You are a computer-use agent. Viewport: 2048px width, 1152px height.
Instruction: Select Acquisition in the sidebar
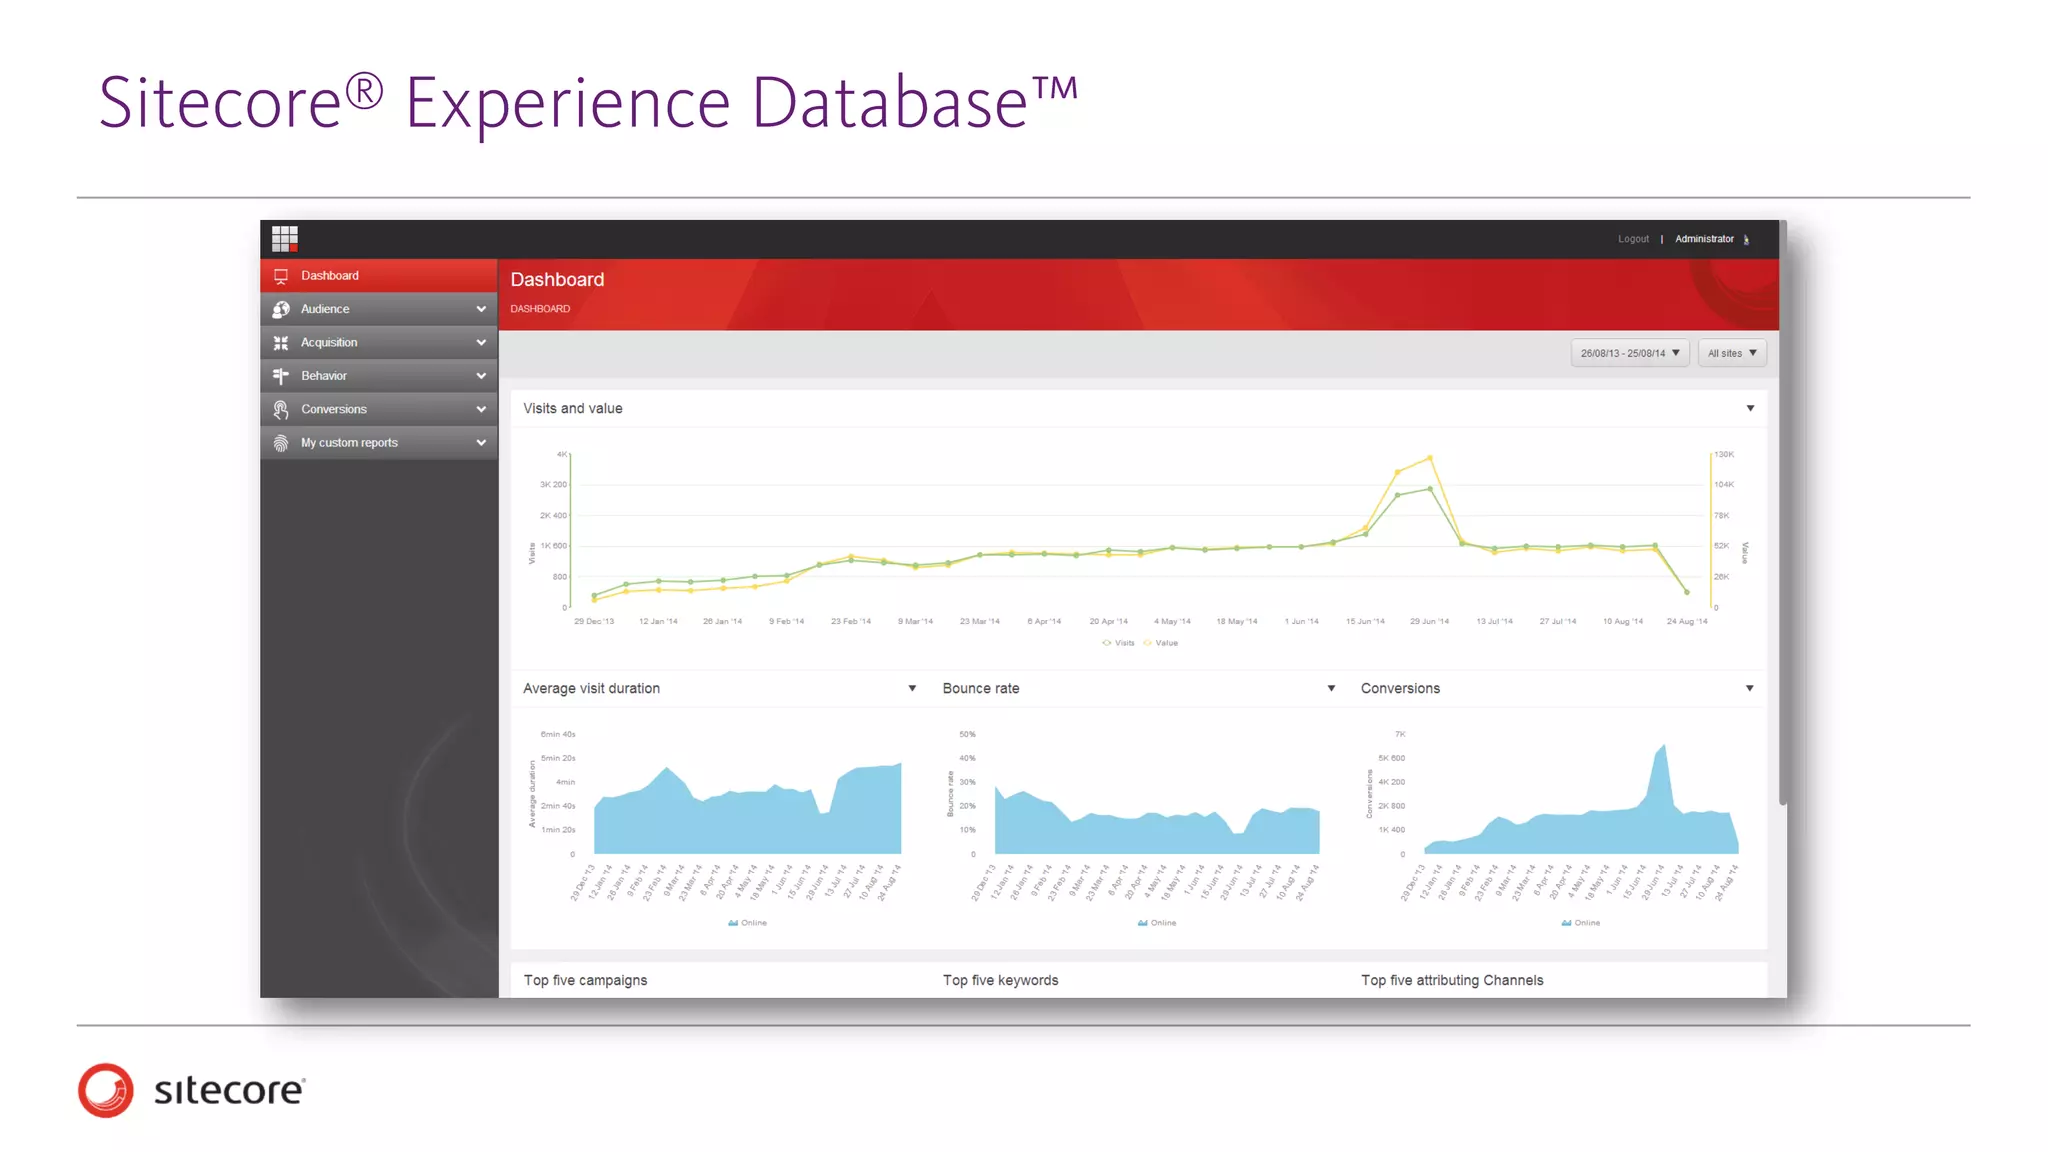click(x=379, y=343)
